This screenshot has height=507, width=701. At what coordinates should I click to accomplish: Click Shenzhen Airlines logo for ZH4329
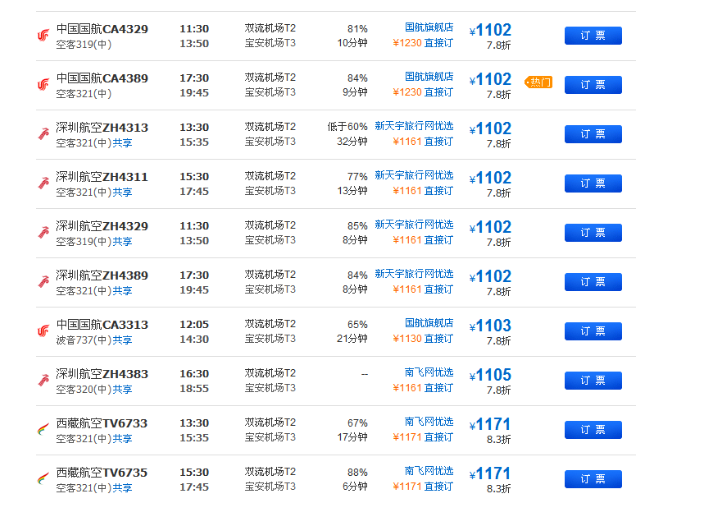tap(43, 232)
